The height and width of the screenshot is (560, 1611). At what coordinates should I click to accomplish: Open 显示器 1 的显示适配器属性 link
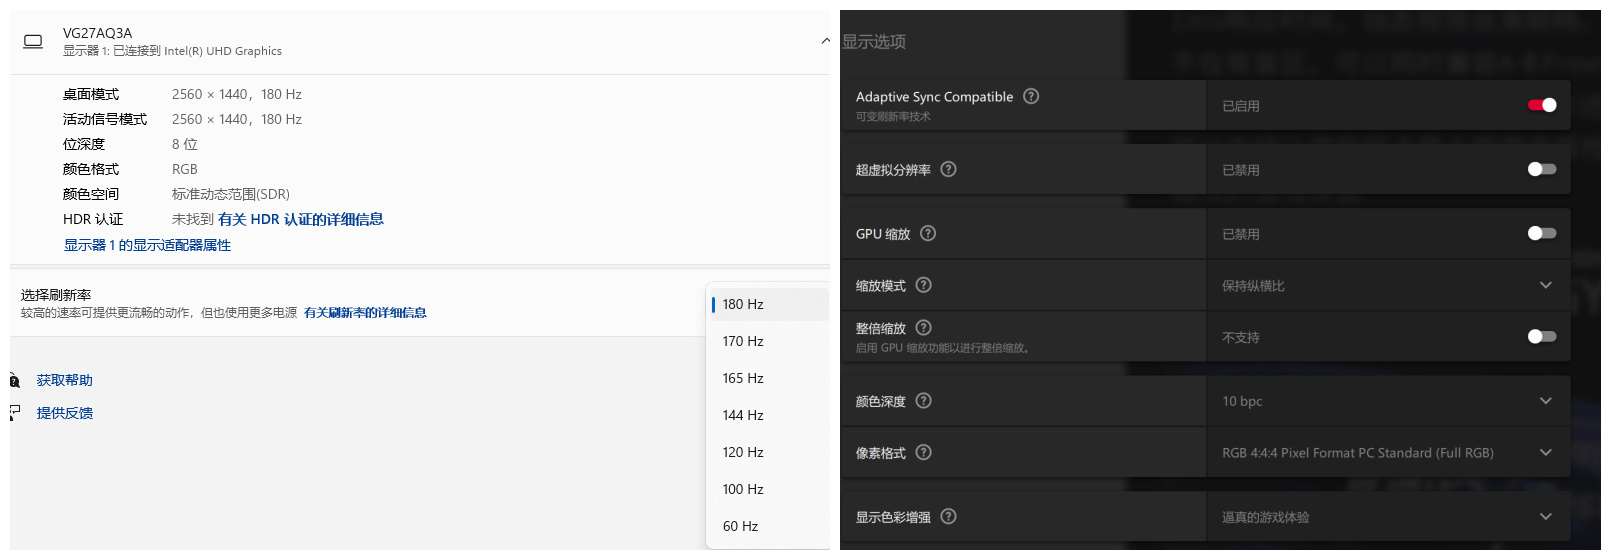(147, 245)
